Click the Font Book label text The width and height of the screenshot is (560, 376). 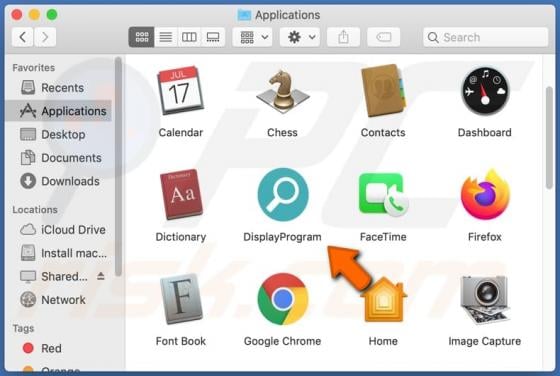tap(181, 341)
